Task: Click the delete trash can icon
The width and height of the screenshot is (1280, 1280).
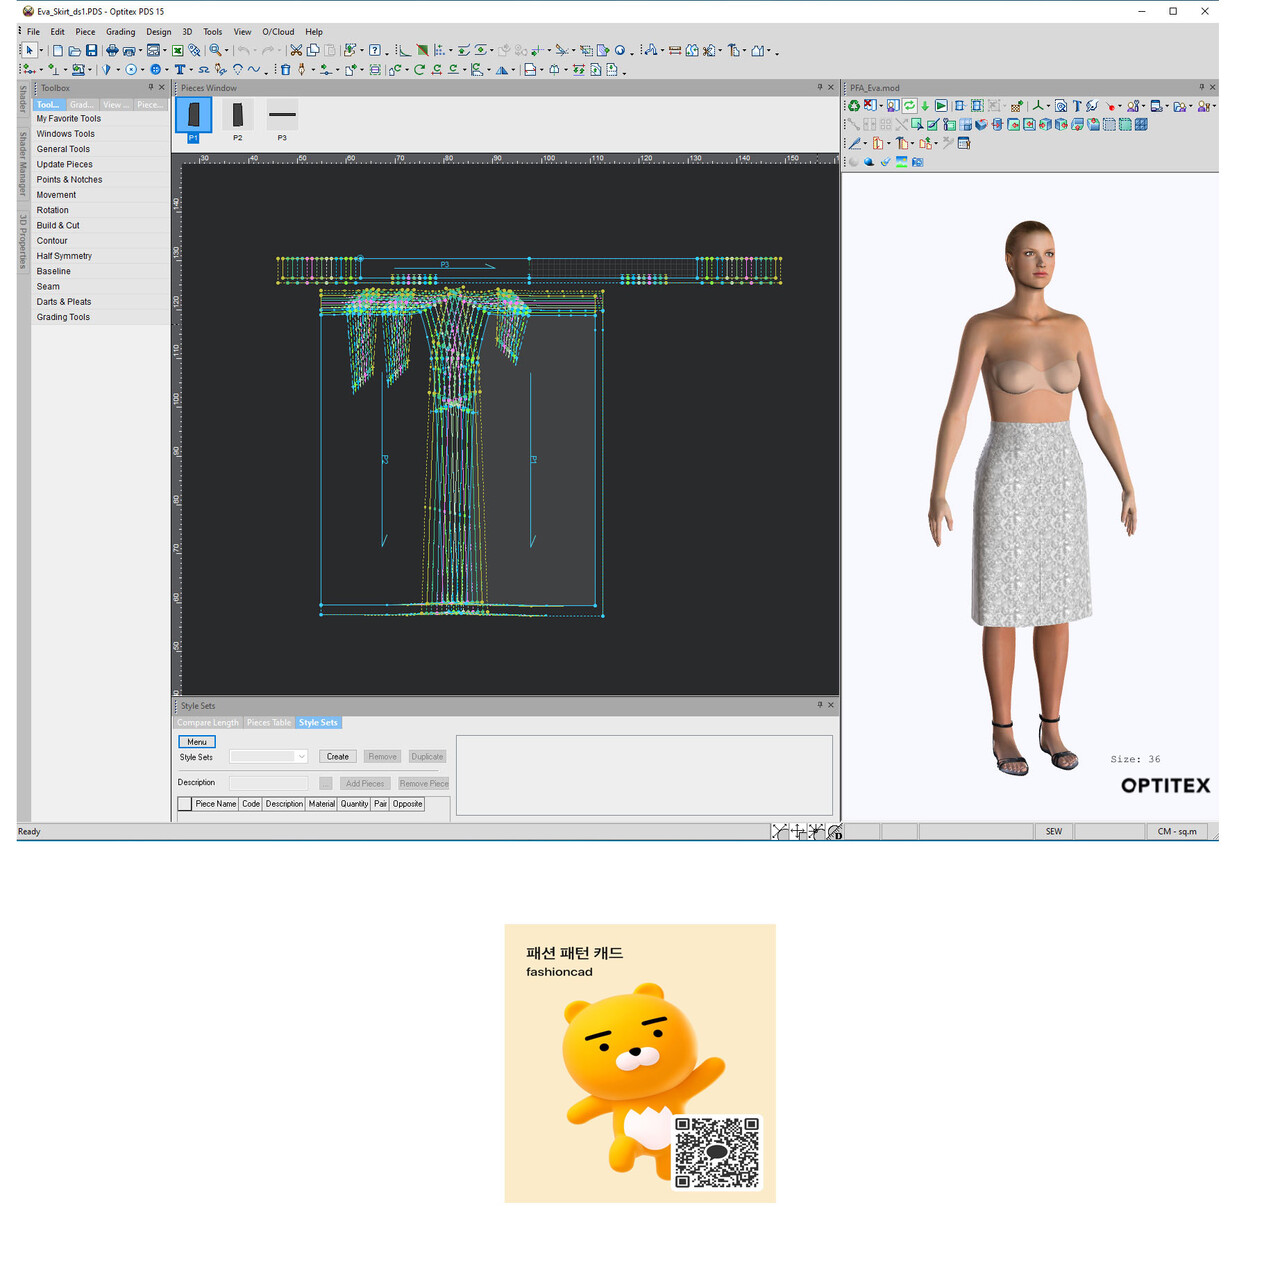Action: point(285,70)
